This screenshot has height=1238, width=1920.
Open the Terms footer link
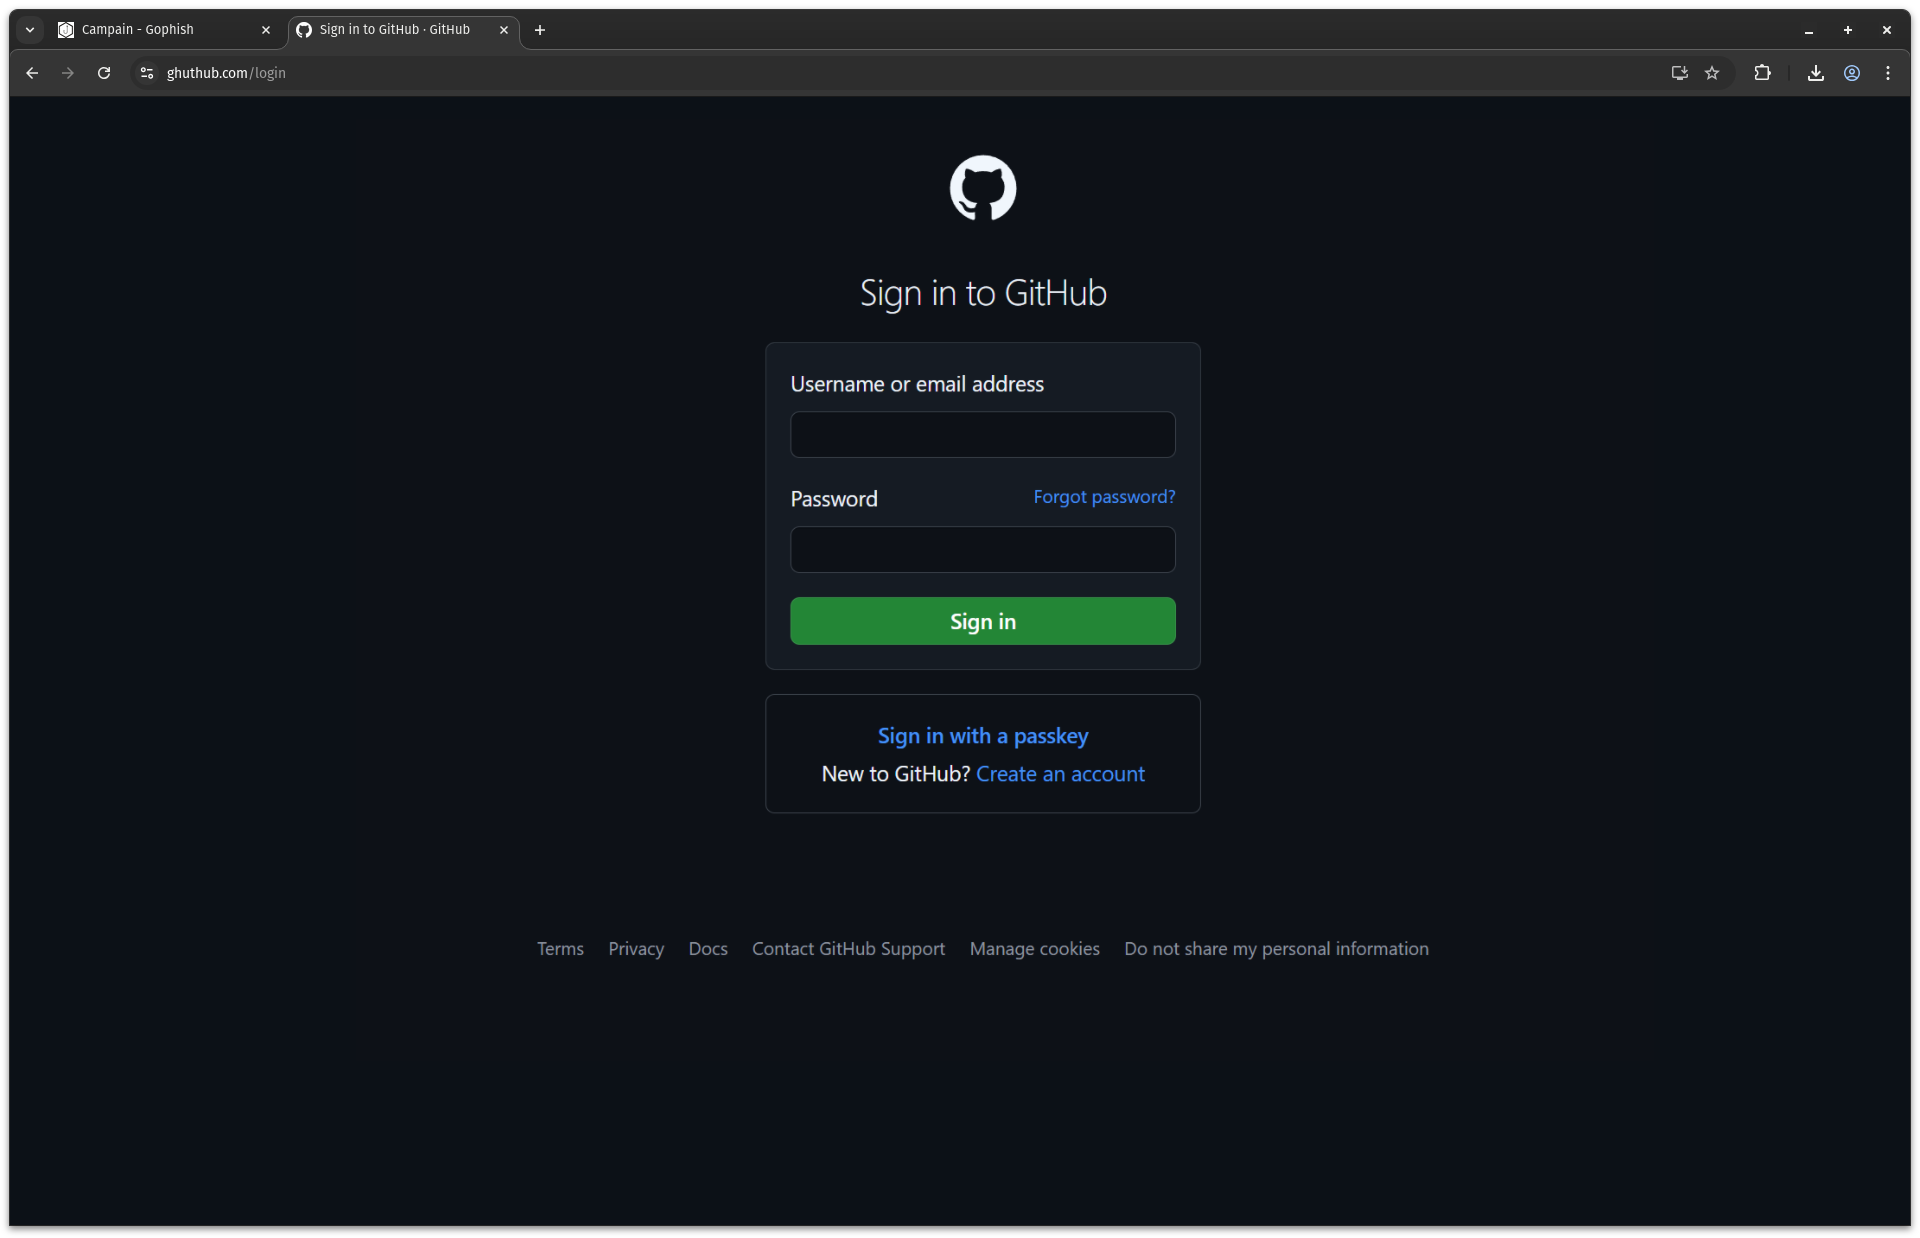click(x=560, y=949)
